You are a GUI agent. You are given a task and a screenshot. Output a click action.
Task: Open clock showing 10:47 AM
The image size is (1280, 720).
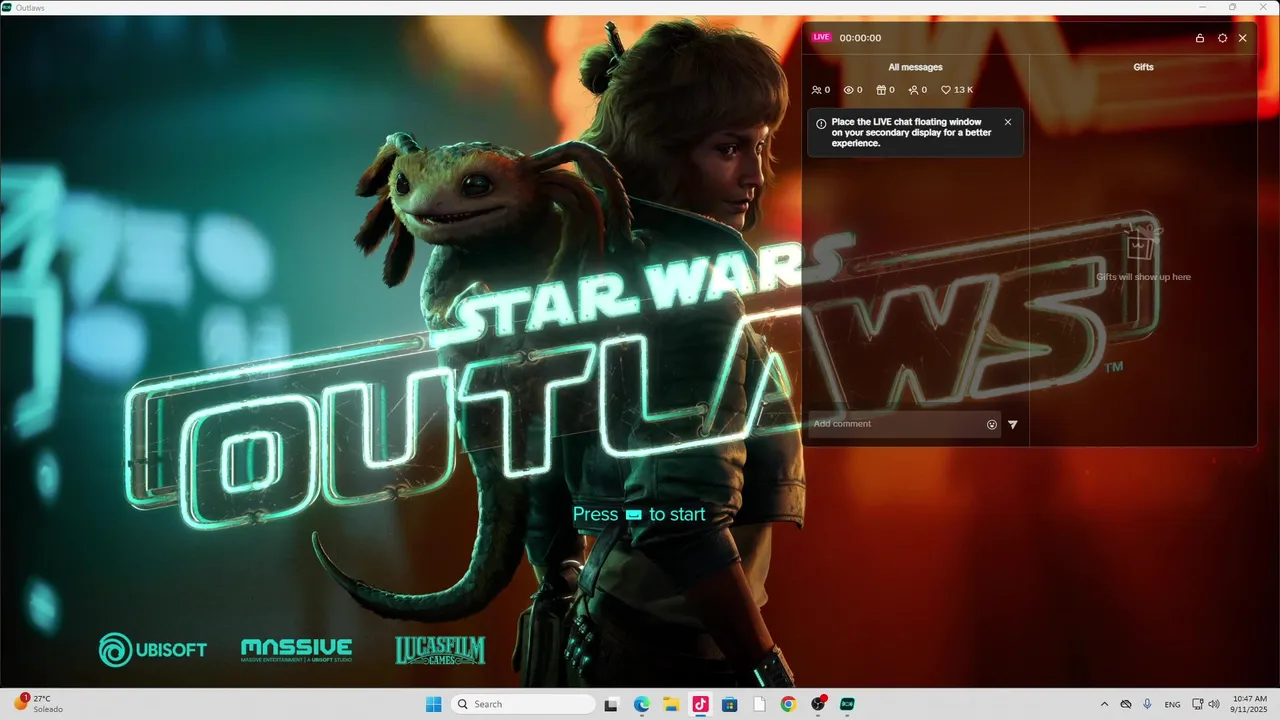pyautogui.click(x=1250, y=704)
